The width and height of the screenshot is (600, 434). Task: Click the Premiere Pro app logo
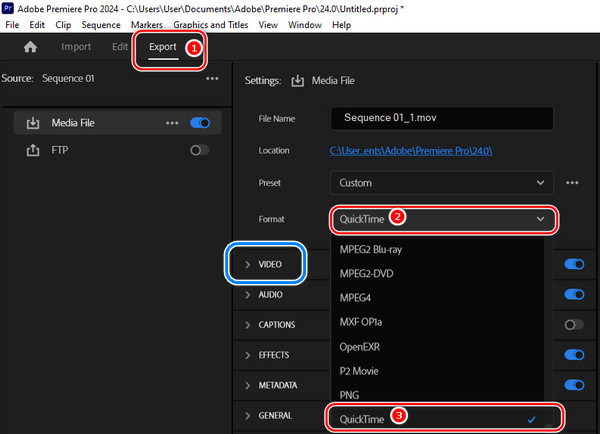pyautogui.click(x=7, y=8)
